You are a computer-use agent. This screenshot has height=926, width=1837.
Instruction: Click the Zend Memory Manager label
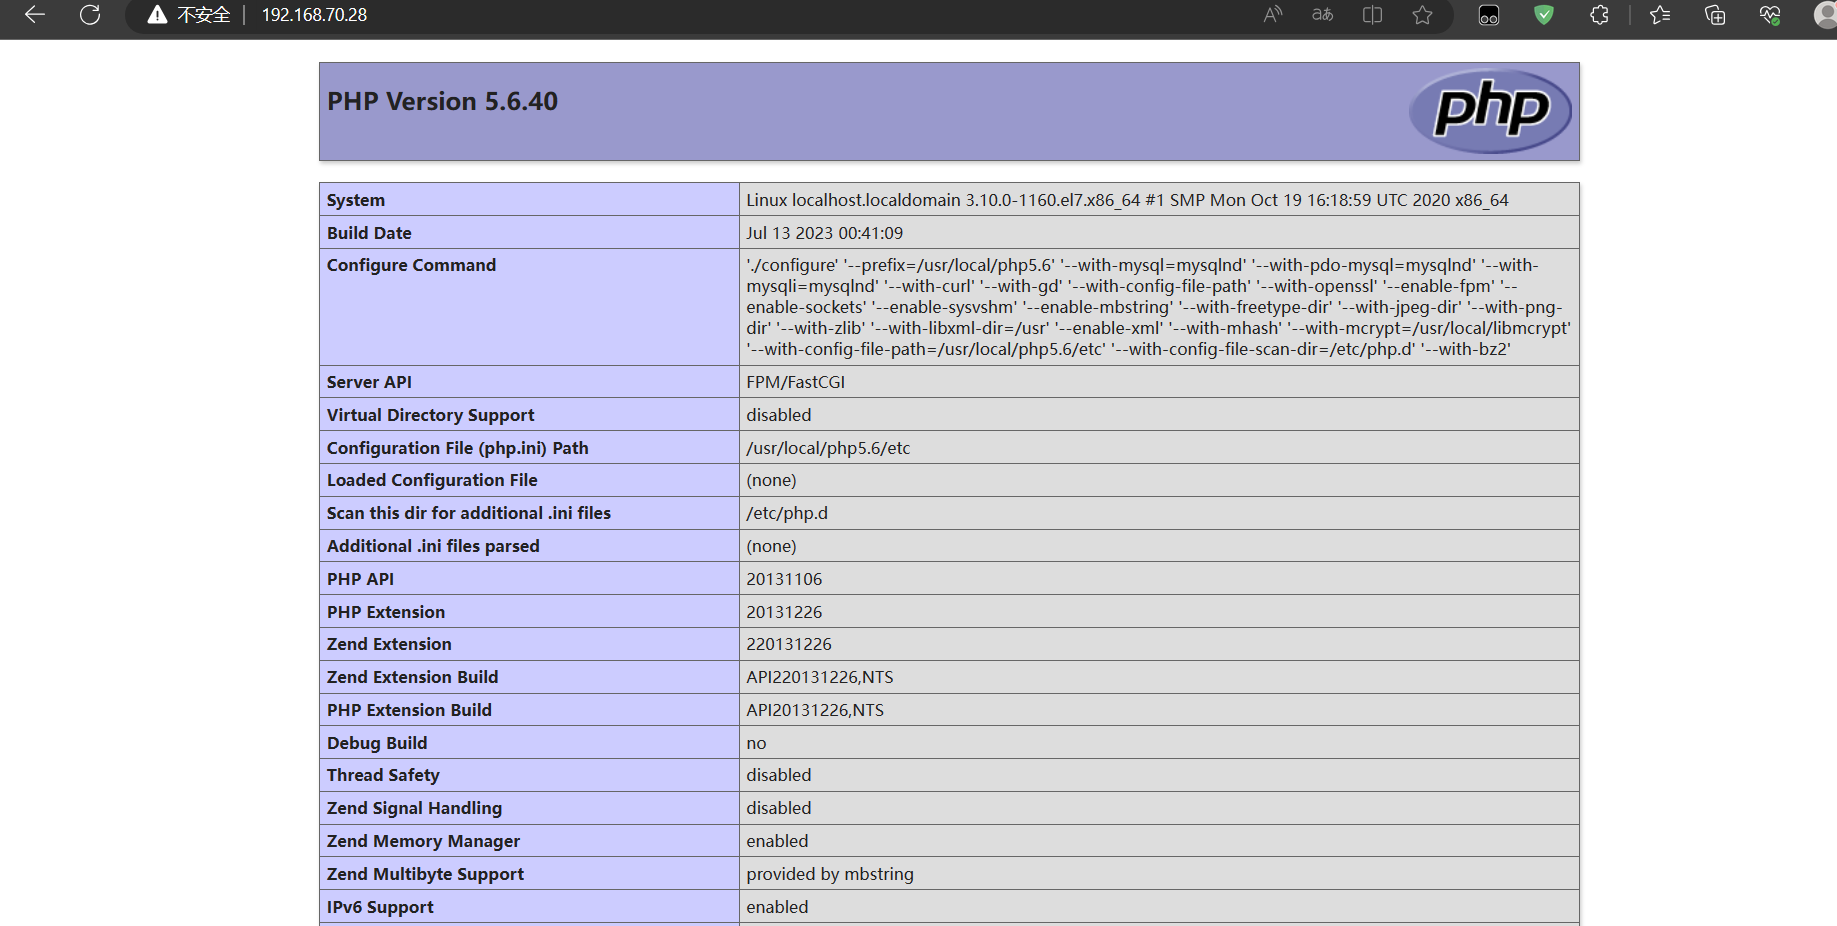tap(423, 841)
